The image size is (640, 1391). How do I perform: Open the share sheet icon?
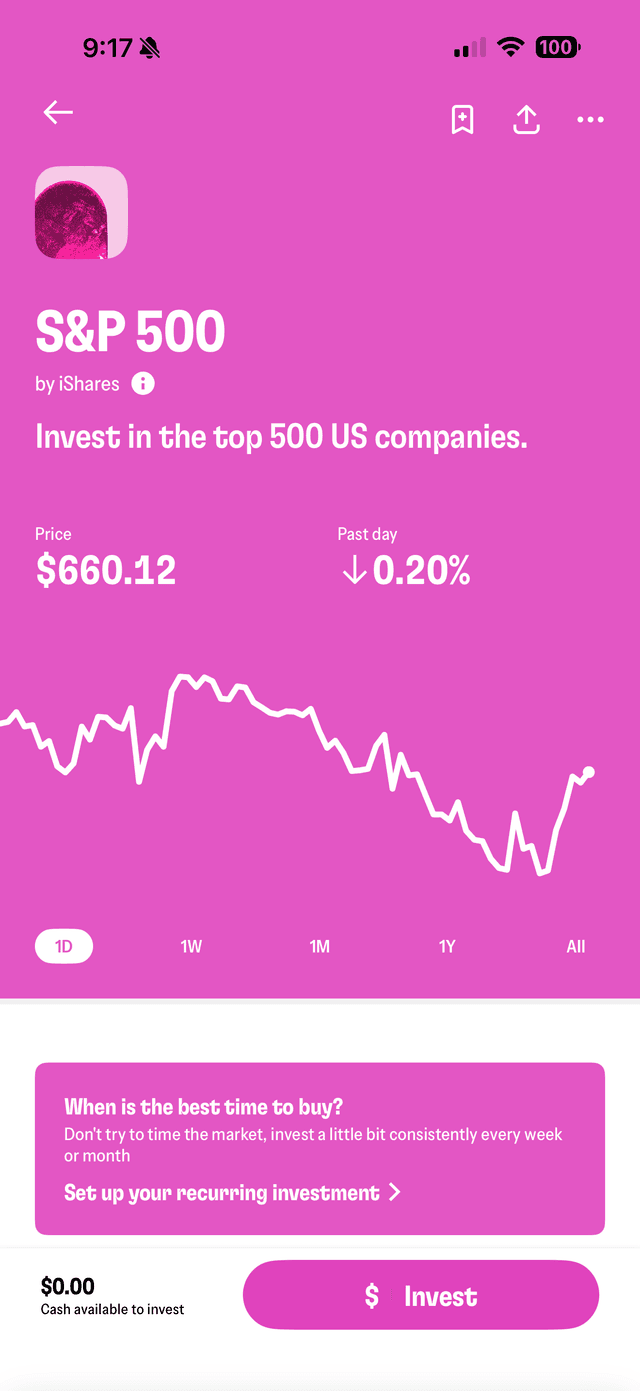tap(527, 120)
